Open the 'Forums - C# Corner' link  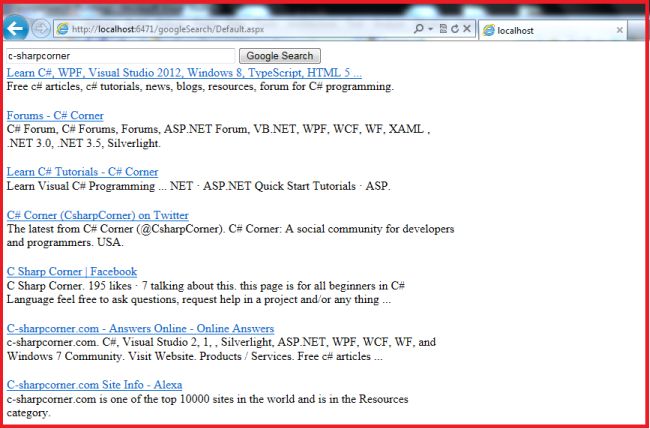tap(55, 115)
